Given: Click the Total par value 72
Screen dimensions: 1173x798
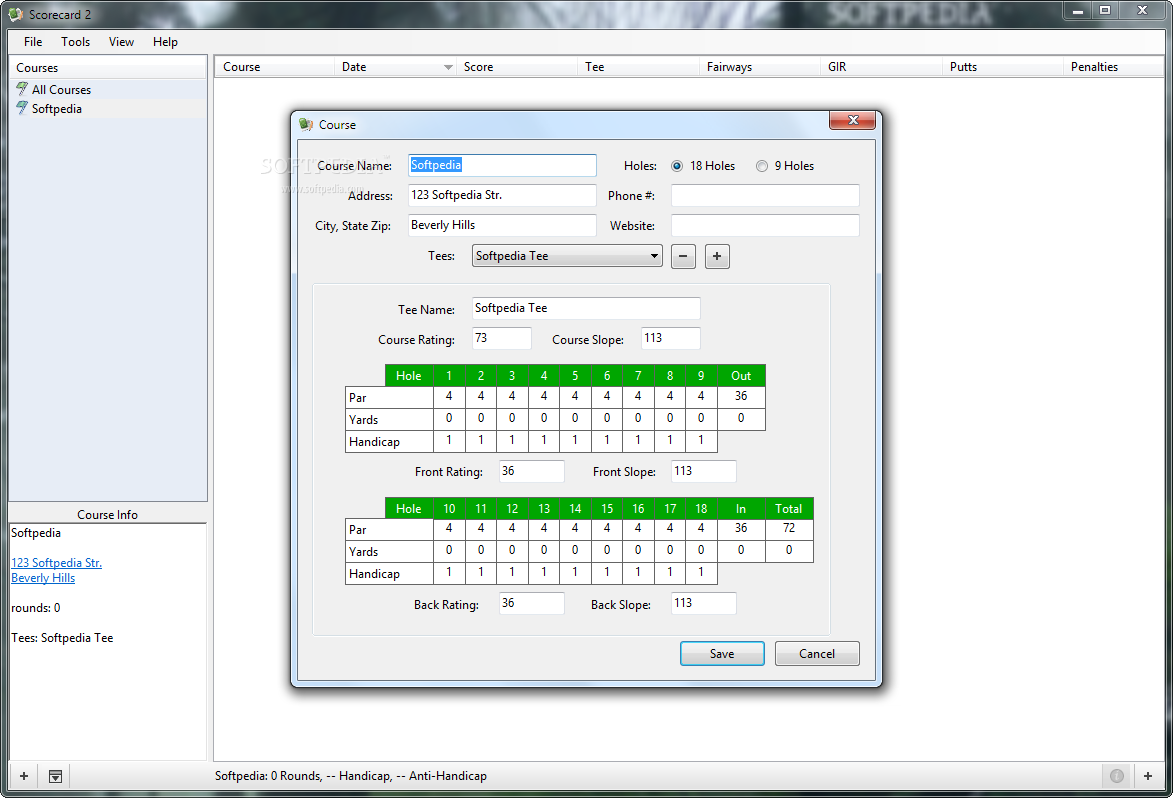Looking at the screenshot, I should [x=788, y=528].
